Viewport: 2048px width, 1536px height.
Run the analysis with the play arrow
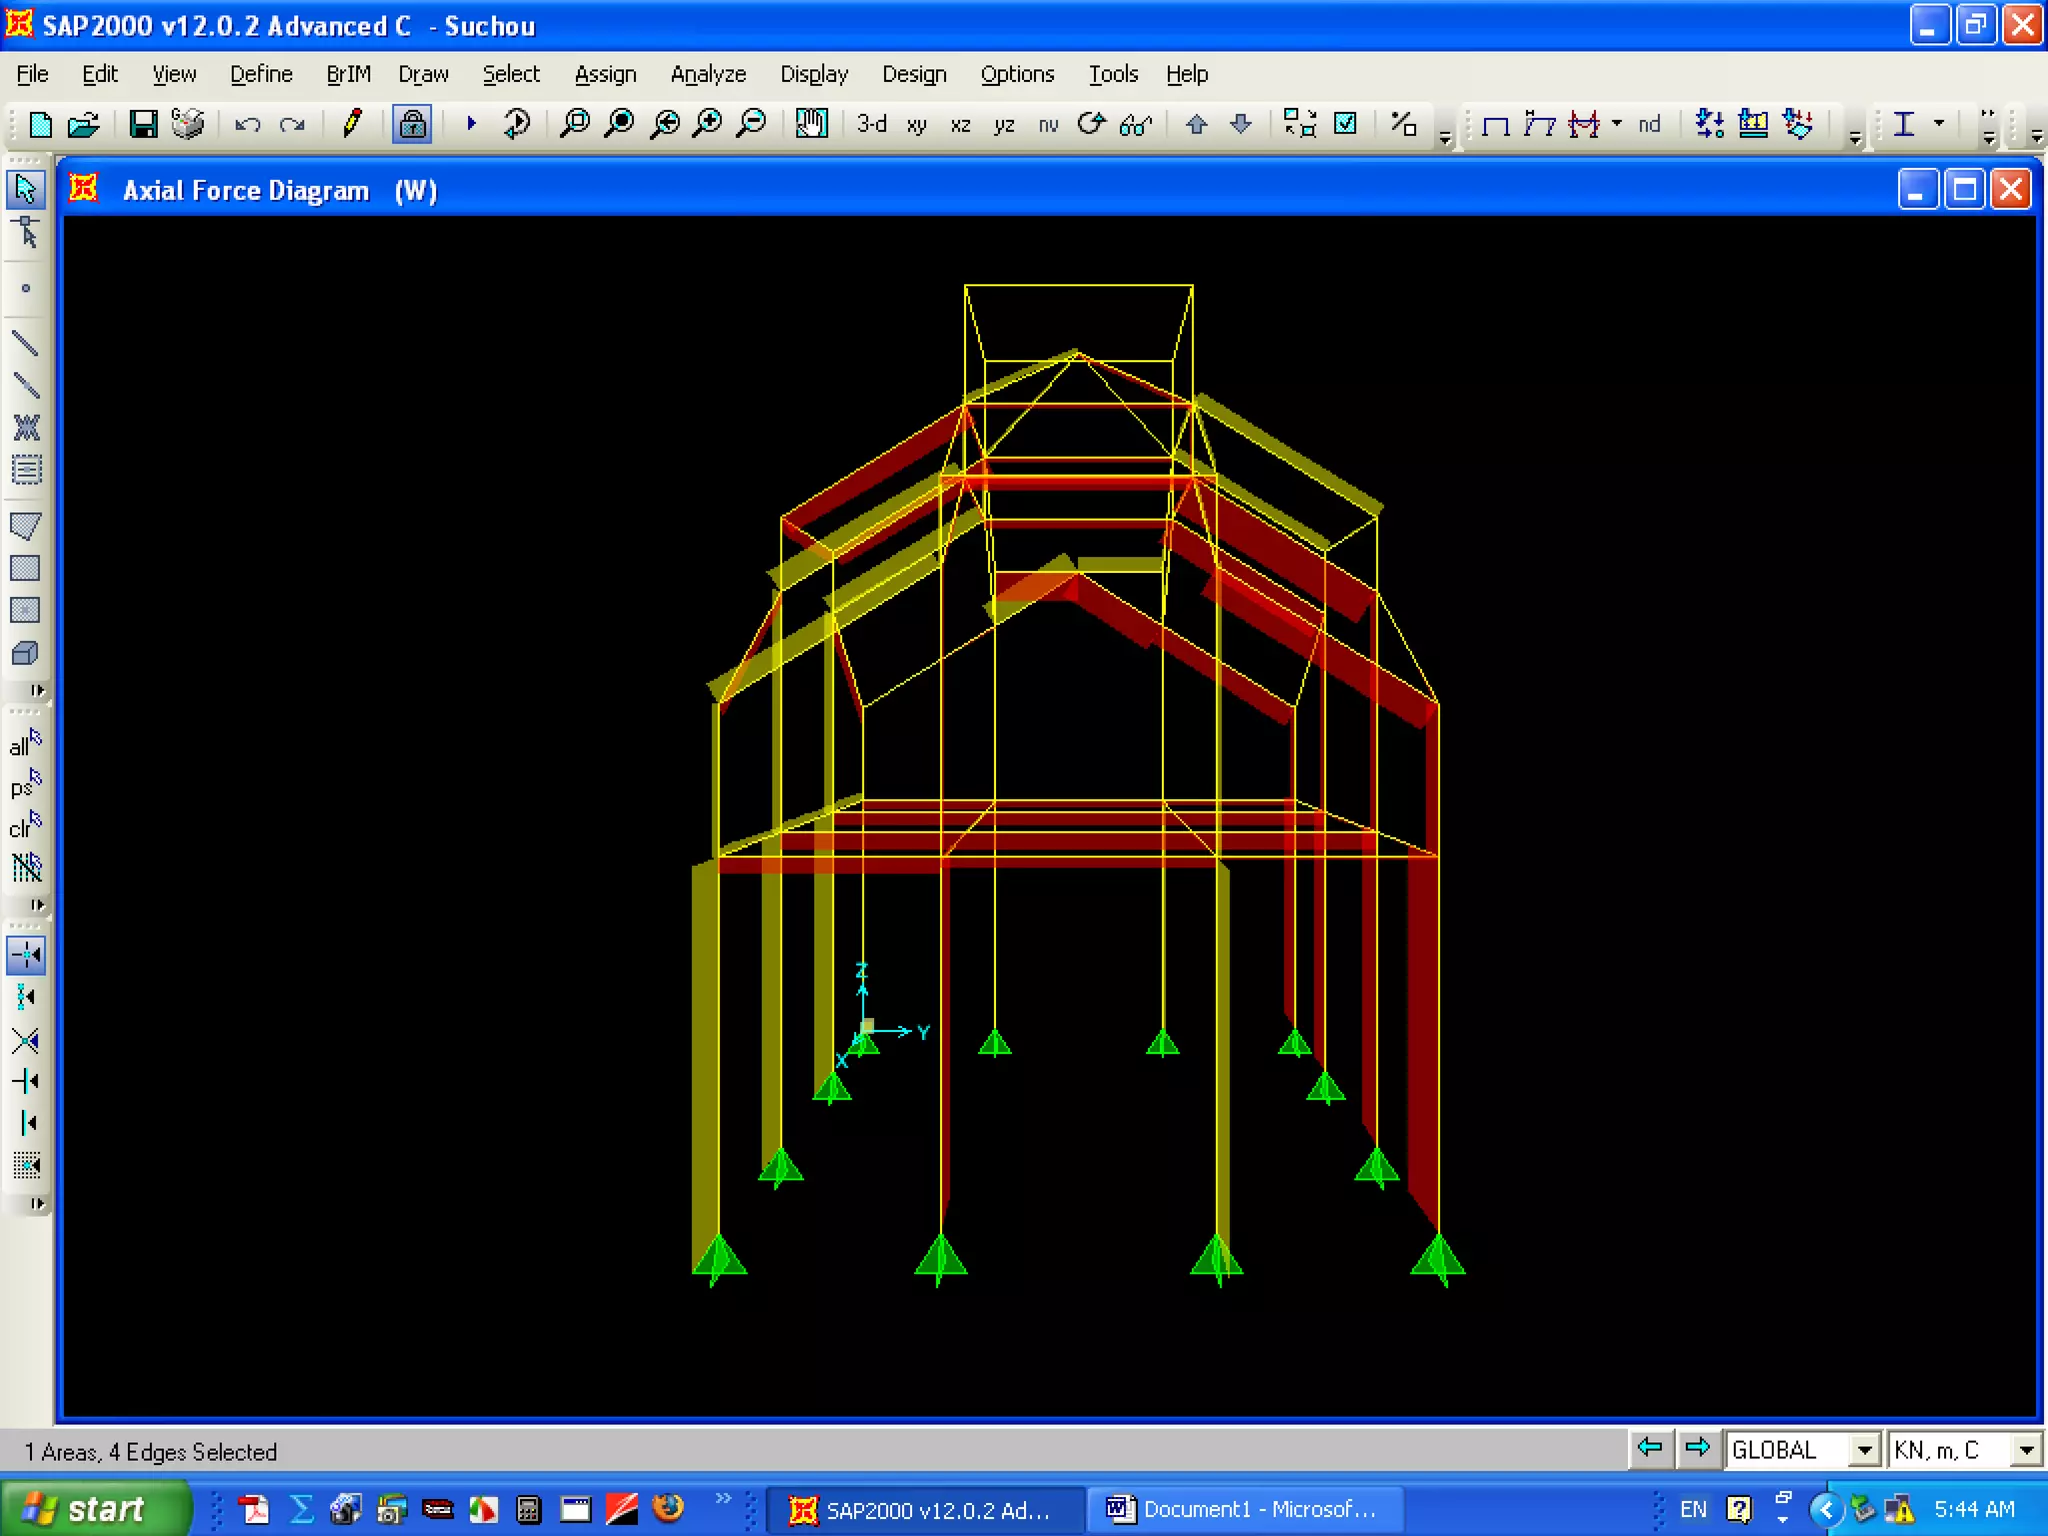tap(471, 124)
